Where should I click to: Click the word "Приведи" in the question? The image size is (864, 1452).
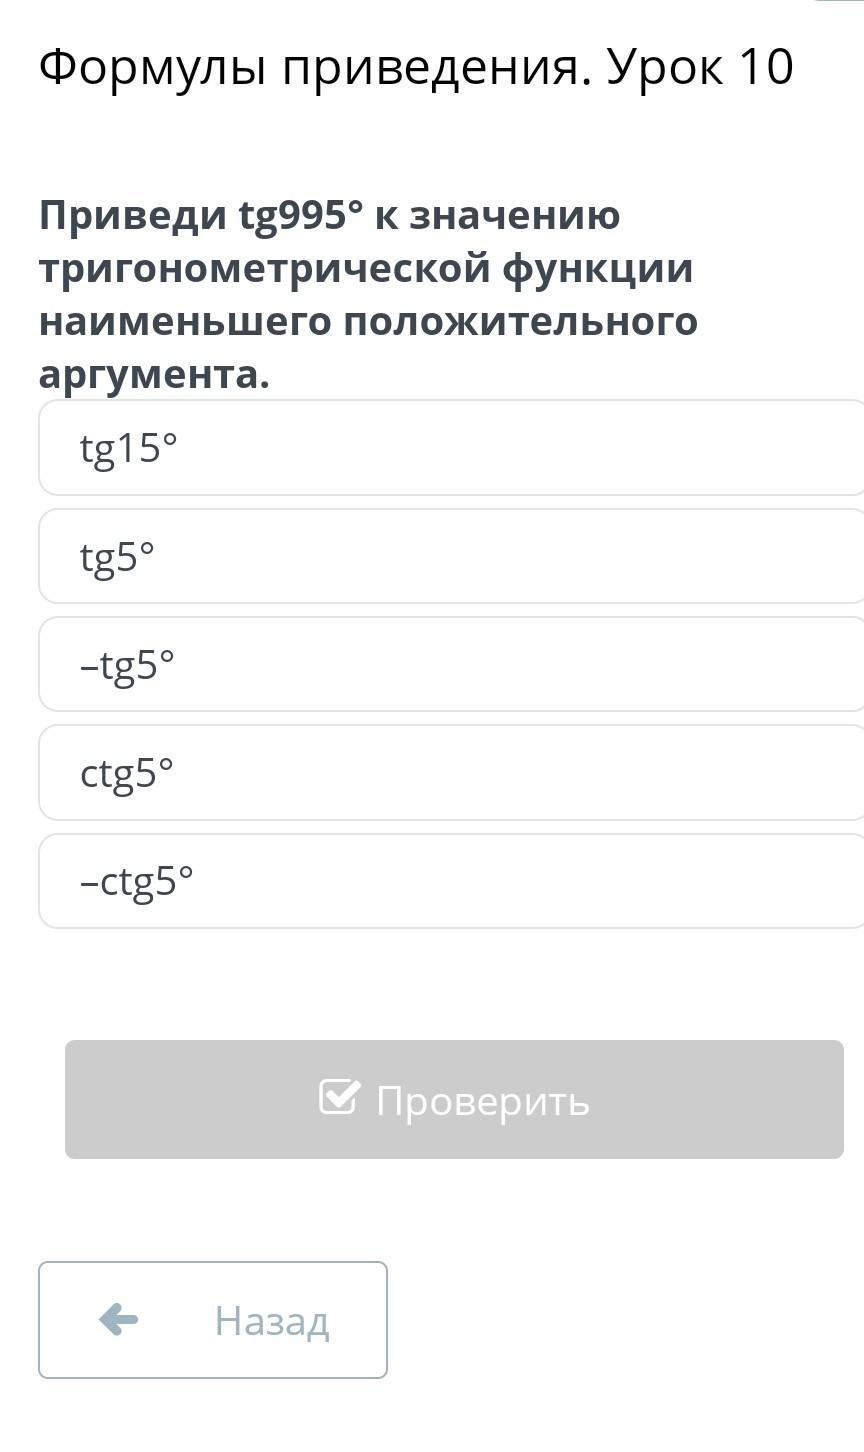[x=133, y=216]
